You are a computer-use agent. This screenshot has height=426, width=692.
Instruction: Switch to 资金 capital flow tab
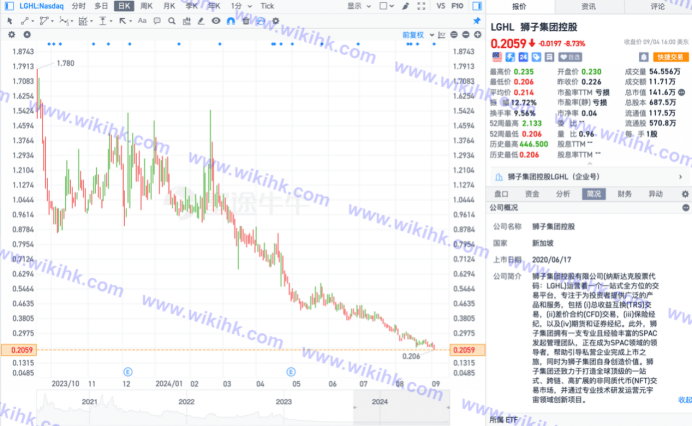click(532, 194)
